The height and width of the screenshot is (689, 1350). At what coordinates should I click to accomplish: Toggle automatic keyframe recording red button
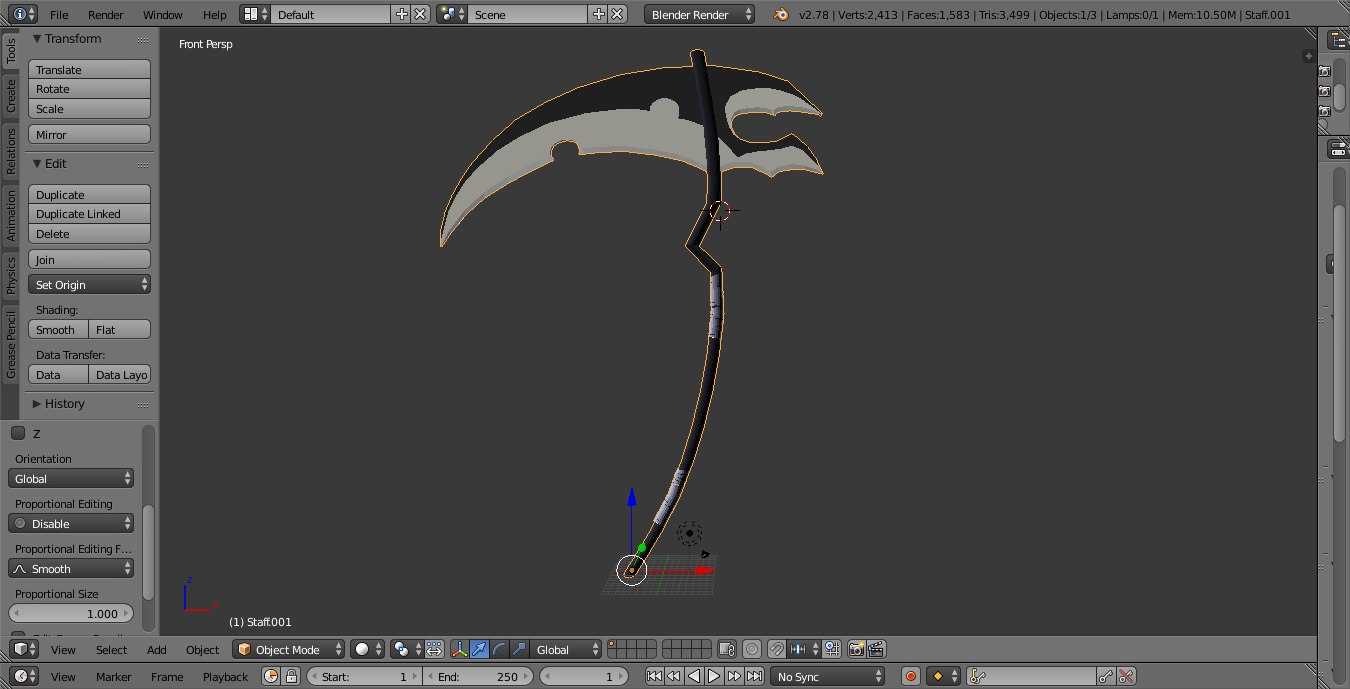[x=911, y=676]
